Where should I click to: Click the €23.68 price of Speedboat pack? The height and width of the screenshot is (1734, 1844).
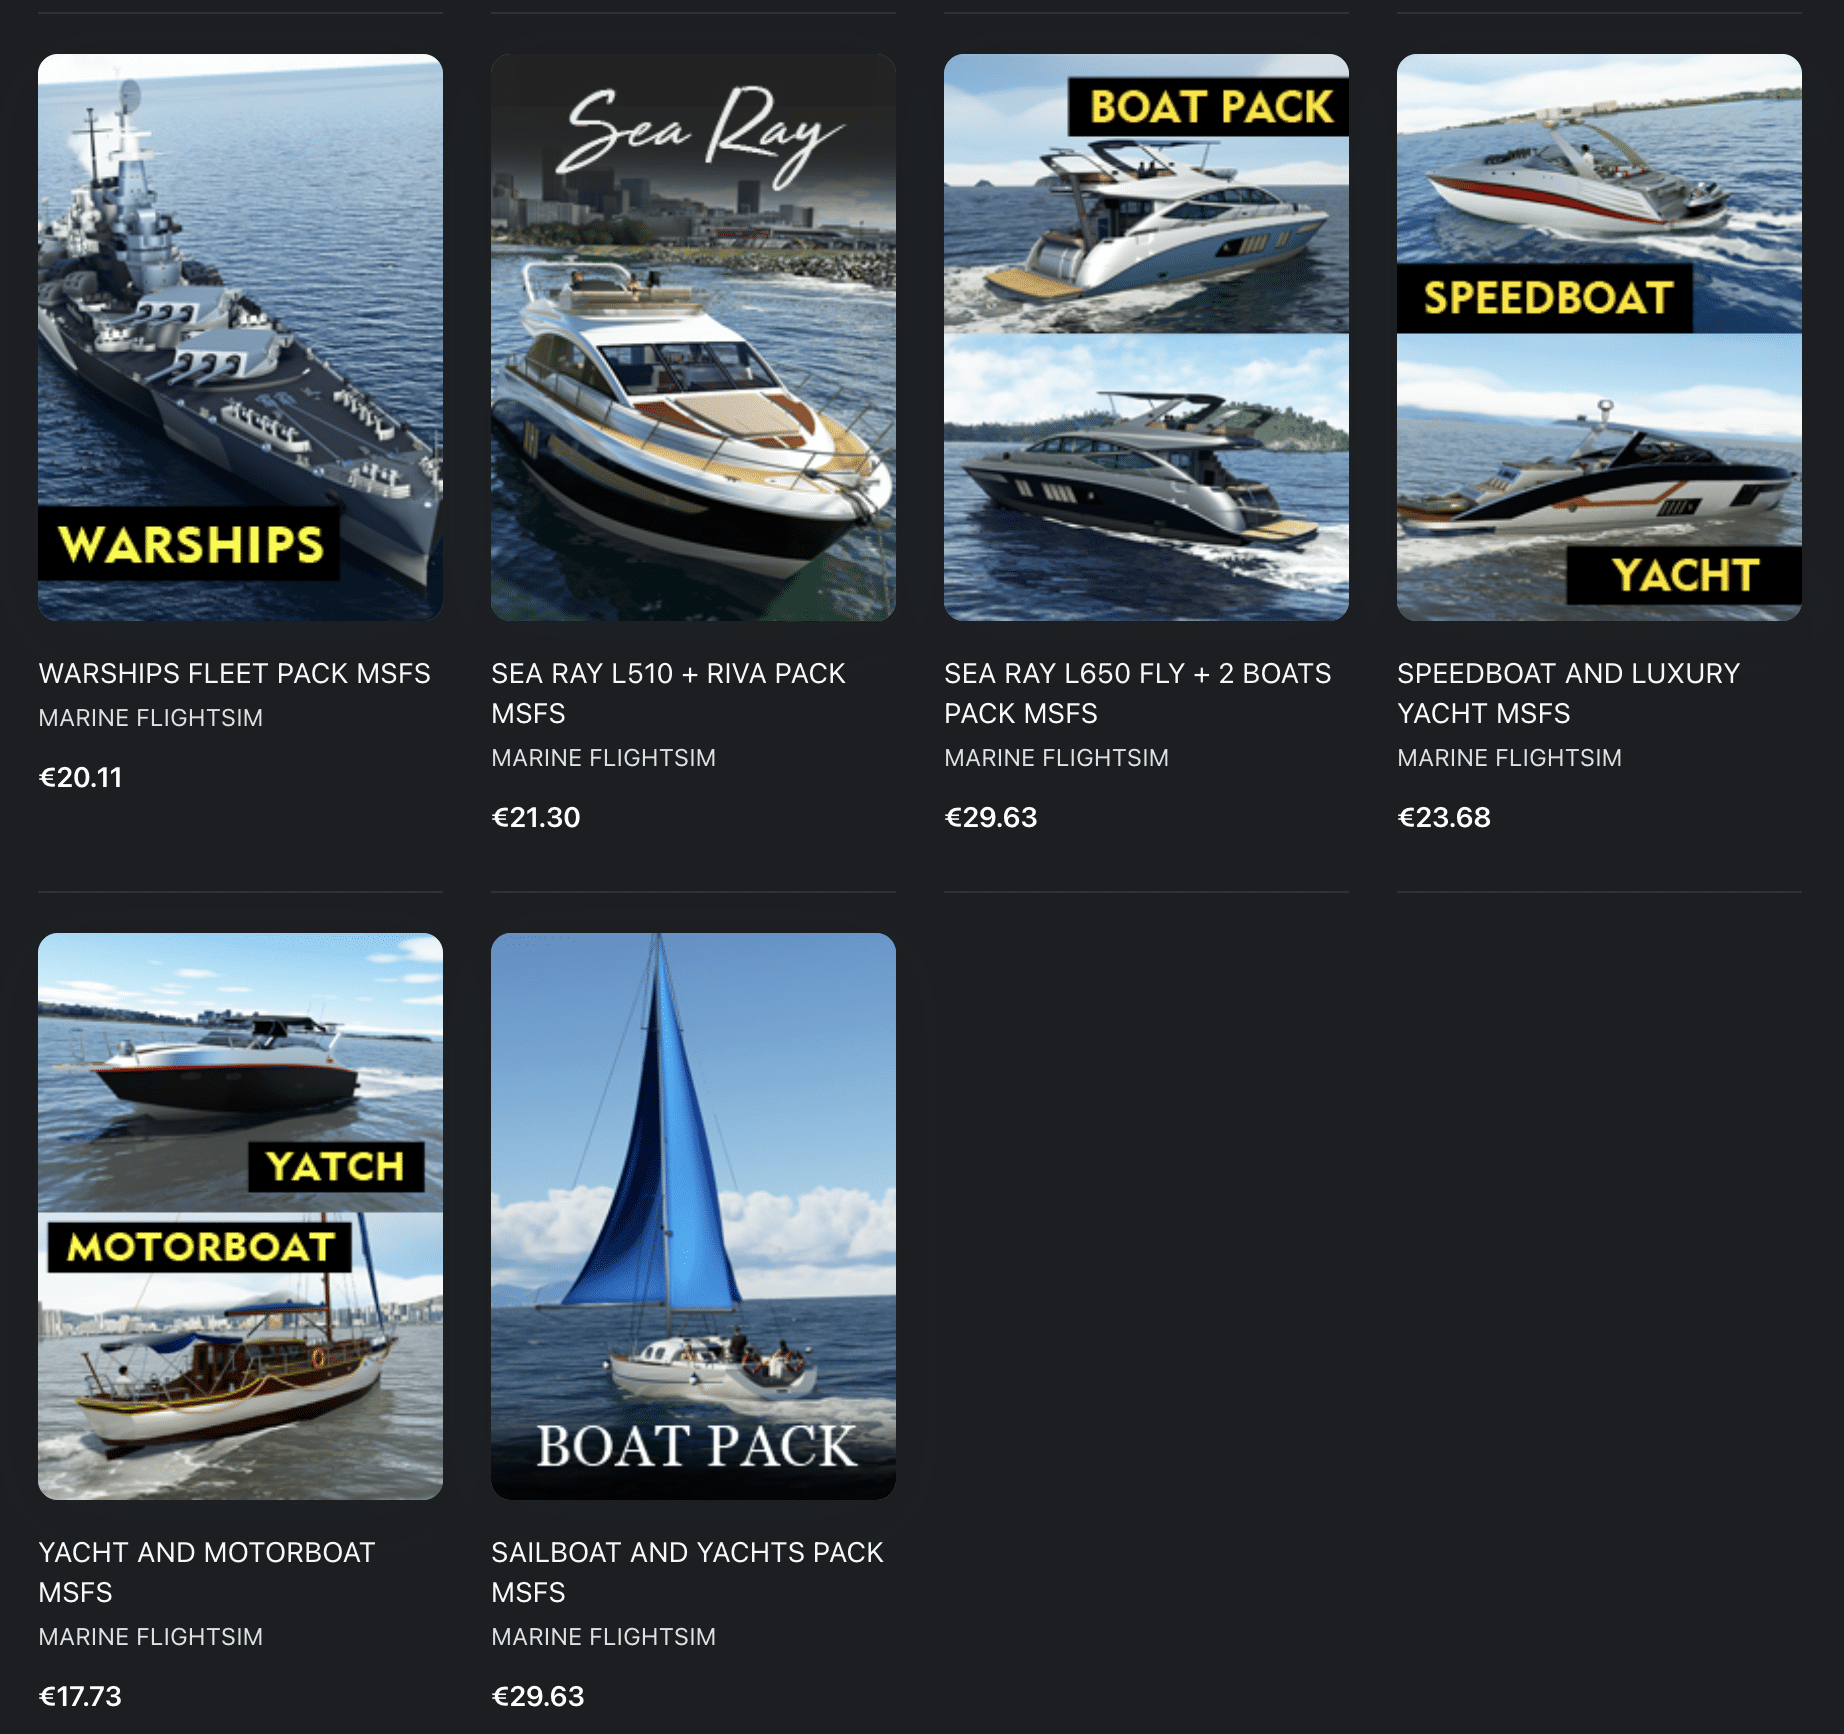point(1443,817)
